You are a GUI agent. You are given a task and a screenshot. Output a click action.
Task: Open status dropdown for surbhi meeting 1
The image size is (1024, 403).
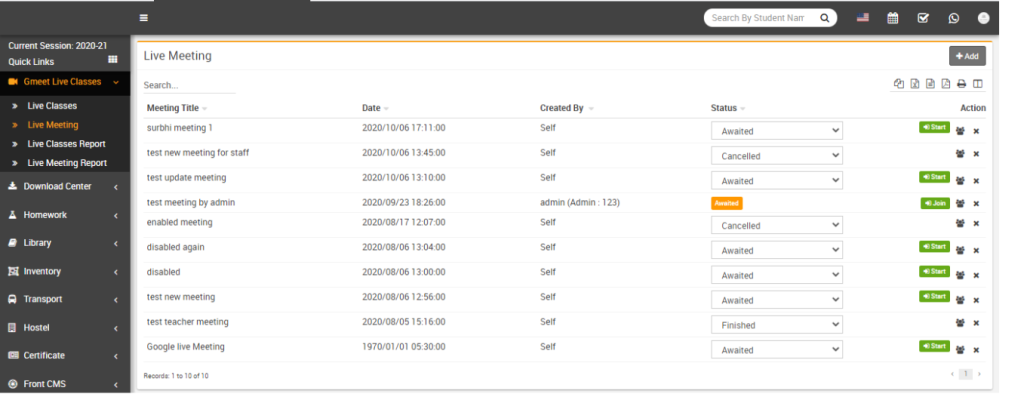coord(776,131)
